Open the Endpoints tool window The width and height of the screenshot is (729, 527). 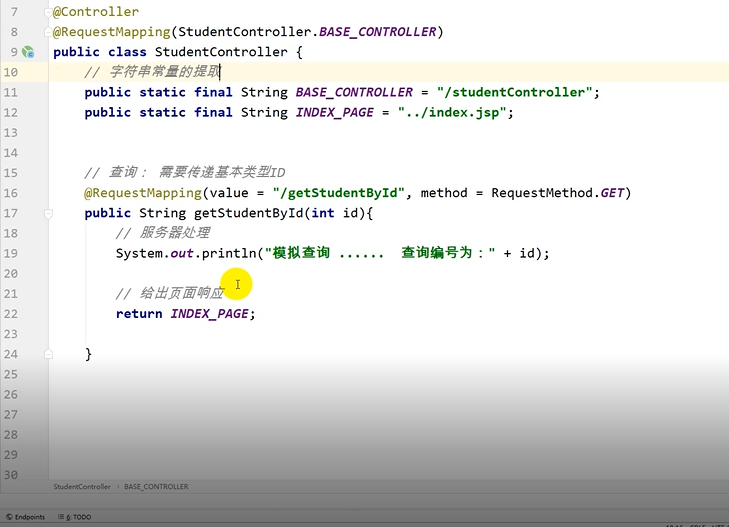point(26,517)
